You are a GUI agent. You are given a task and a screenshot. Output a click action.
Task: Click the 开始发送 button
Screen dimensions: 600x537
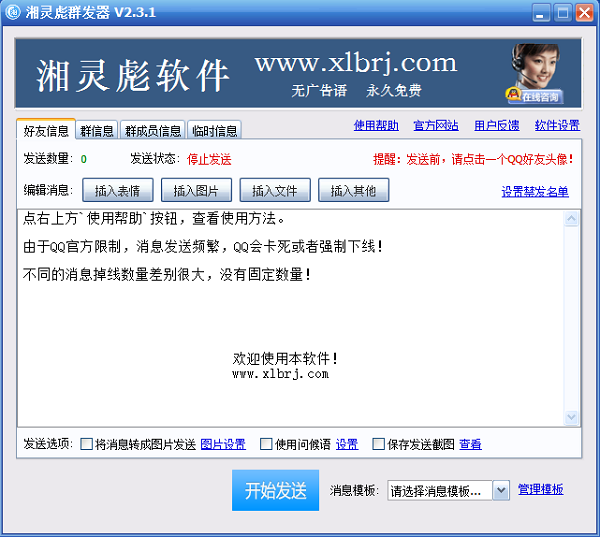(276, 490)
